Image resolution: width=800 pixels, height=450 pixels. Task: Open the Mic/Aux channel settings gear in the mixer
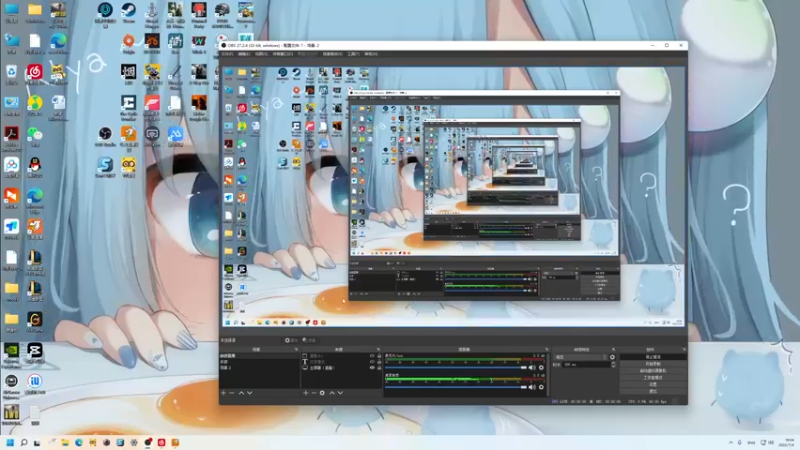coord(541,367)
